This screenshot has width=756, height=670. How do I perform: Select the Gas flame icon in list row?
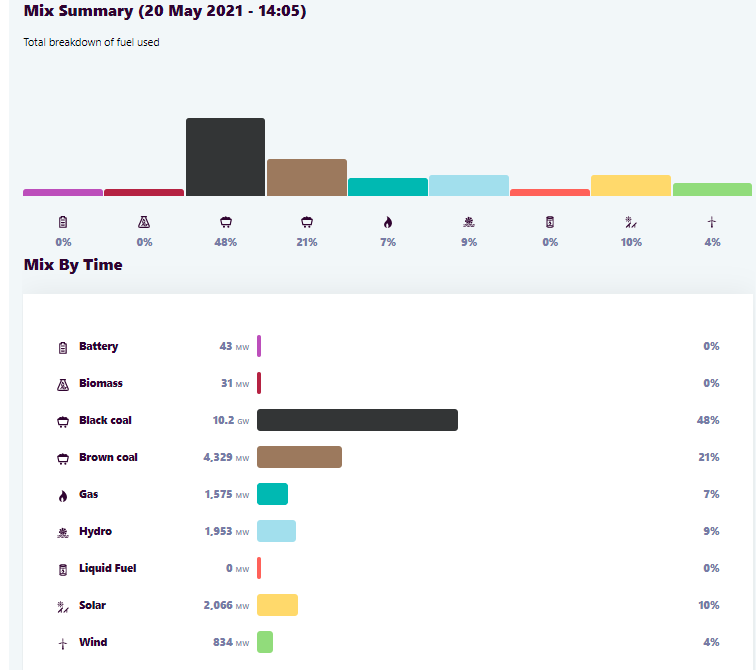pos(62,495)
